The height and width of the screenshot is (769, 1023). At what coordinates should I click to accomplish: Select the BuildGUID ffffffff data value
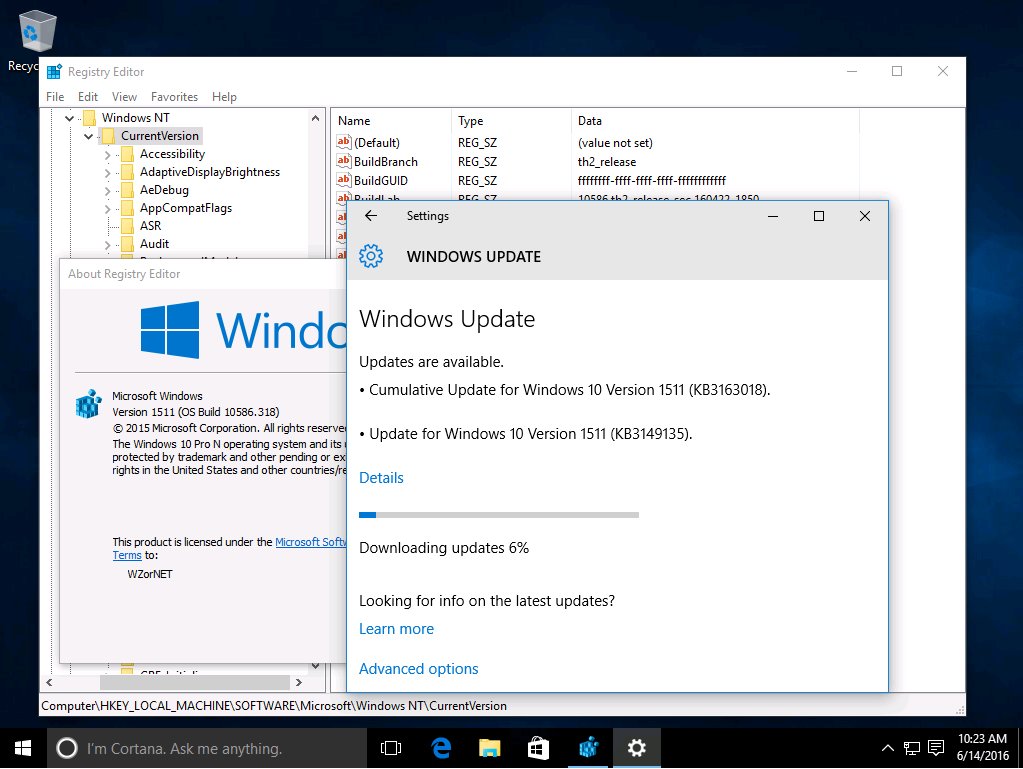pyautogui.click(x=651, y=181)
